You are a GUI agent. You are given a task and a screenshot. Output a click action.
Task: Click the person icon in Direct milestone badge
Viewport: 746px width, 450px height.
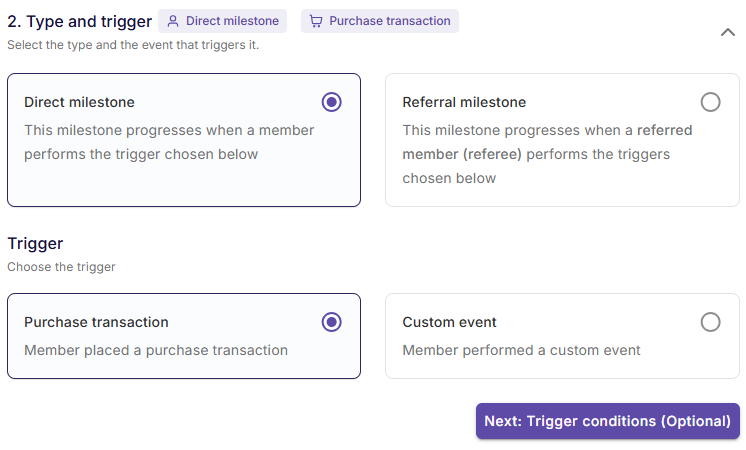(173, 21)
